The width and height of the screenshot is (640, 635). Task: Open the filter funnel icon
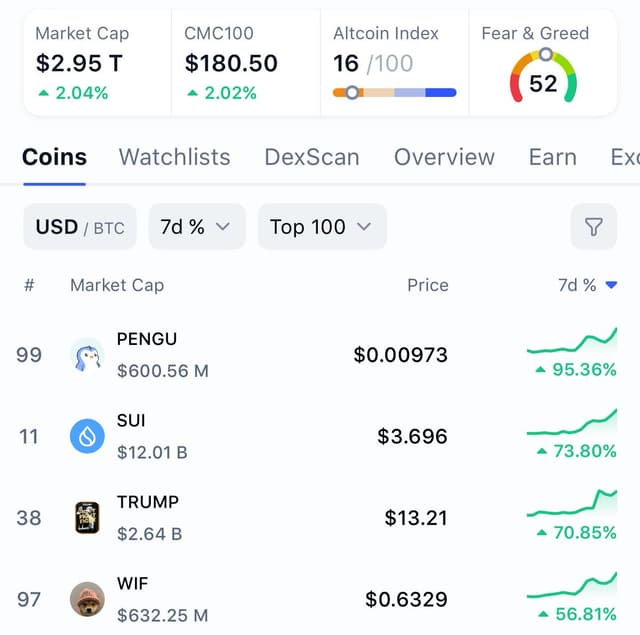coord(593,226)
